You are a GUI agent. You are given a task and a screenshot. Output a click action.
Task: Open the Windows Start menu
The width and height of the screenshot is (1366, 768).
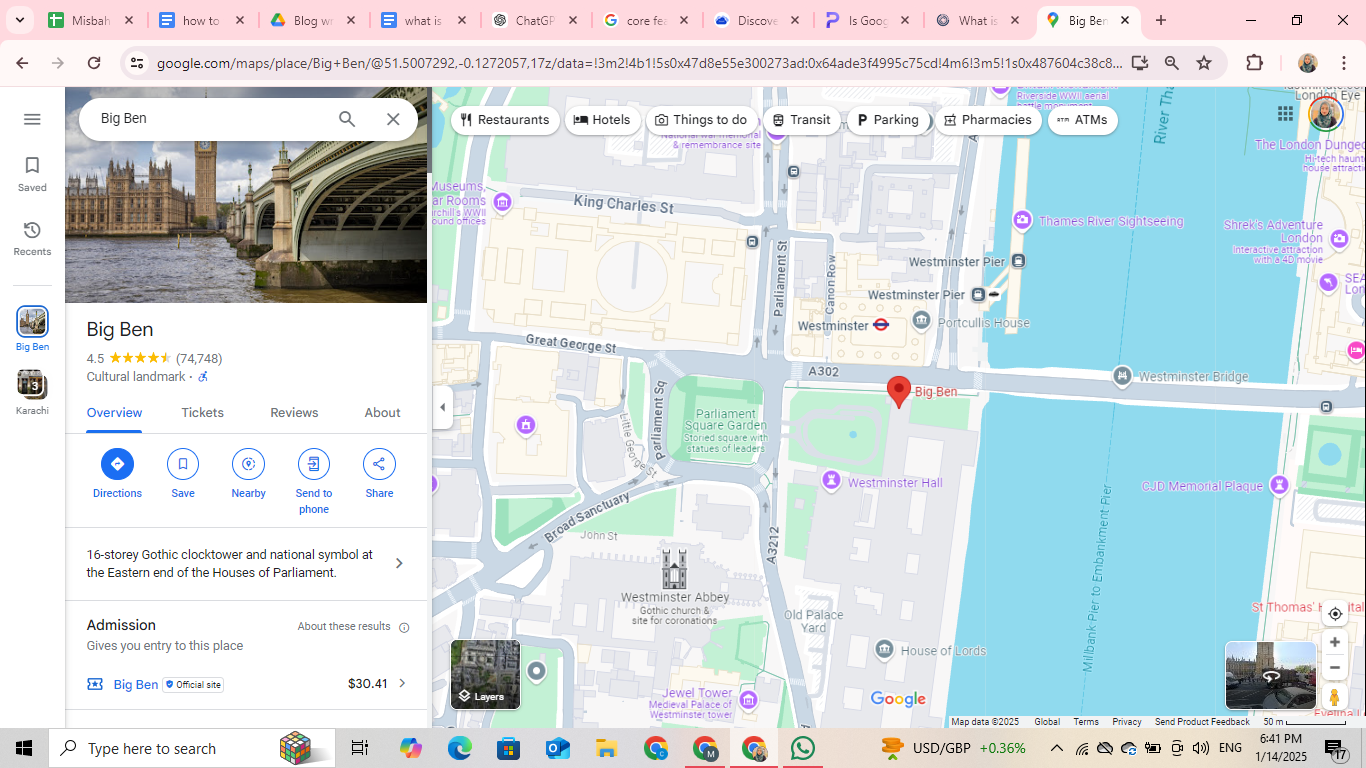click(24, 748)
